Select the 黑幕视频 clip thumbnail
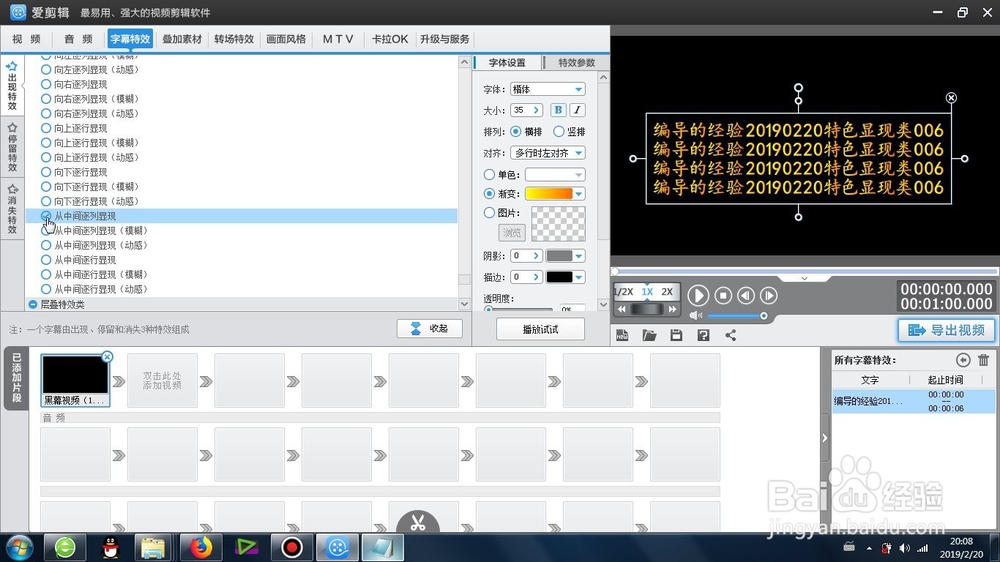 click(x=75, y=380)
